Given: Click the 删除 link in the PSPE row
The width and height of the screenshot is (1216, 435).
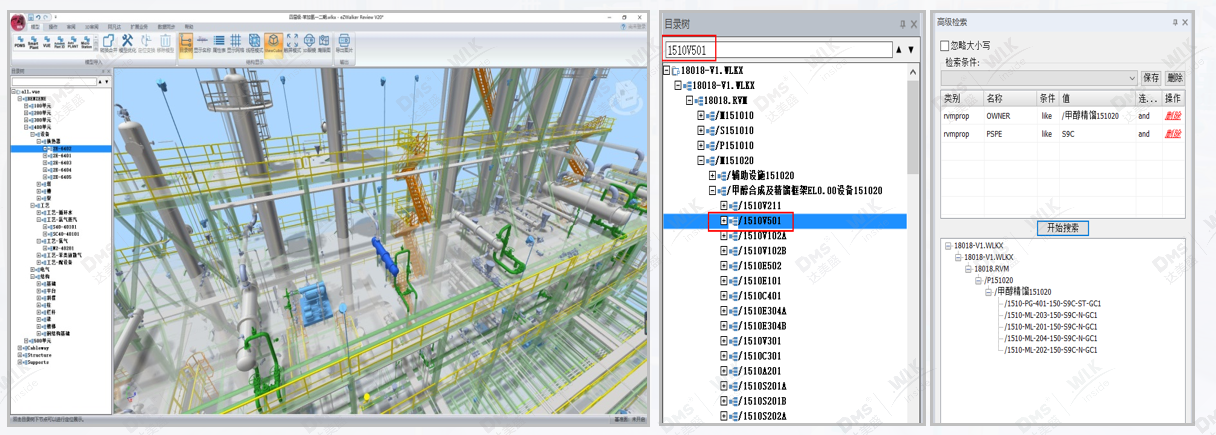Looking at the screenshot, I should tap(1172, 133).
